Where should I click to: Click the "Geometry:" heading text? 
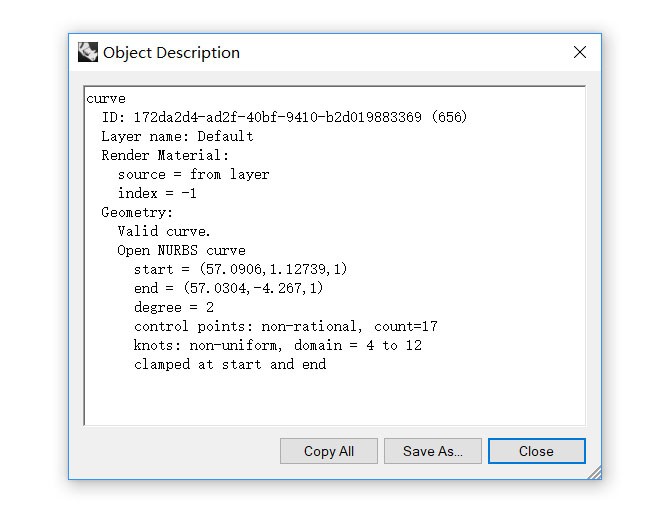point(137,213)
